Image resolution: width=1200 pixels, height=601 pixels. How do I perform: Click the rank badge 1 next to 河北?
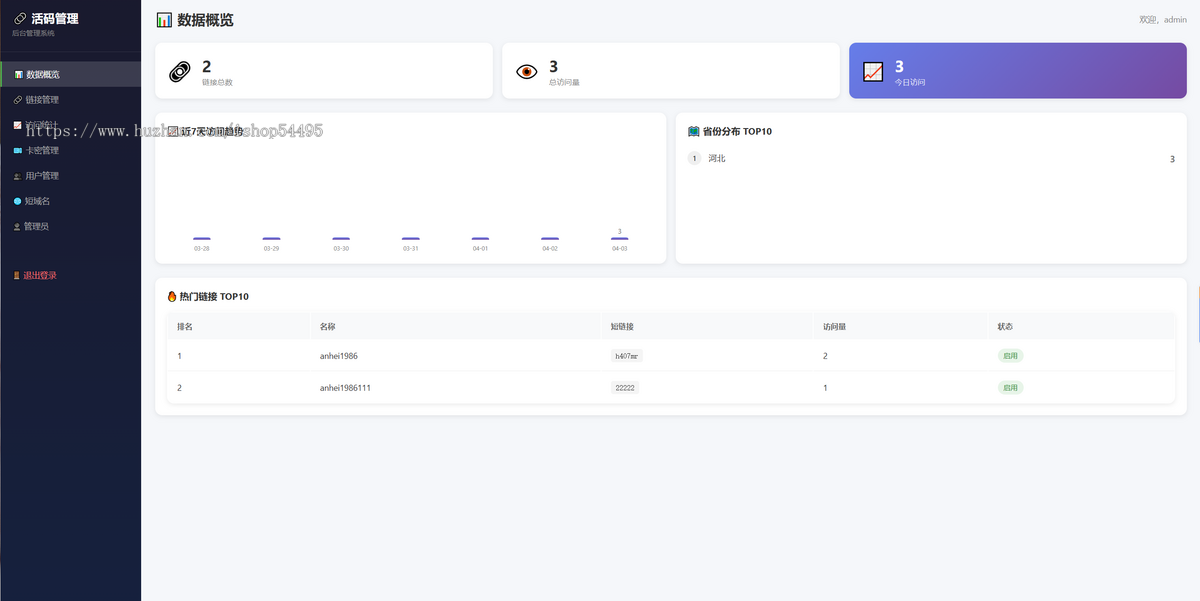tap(695, 159)
